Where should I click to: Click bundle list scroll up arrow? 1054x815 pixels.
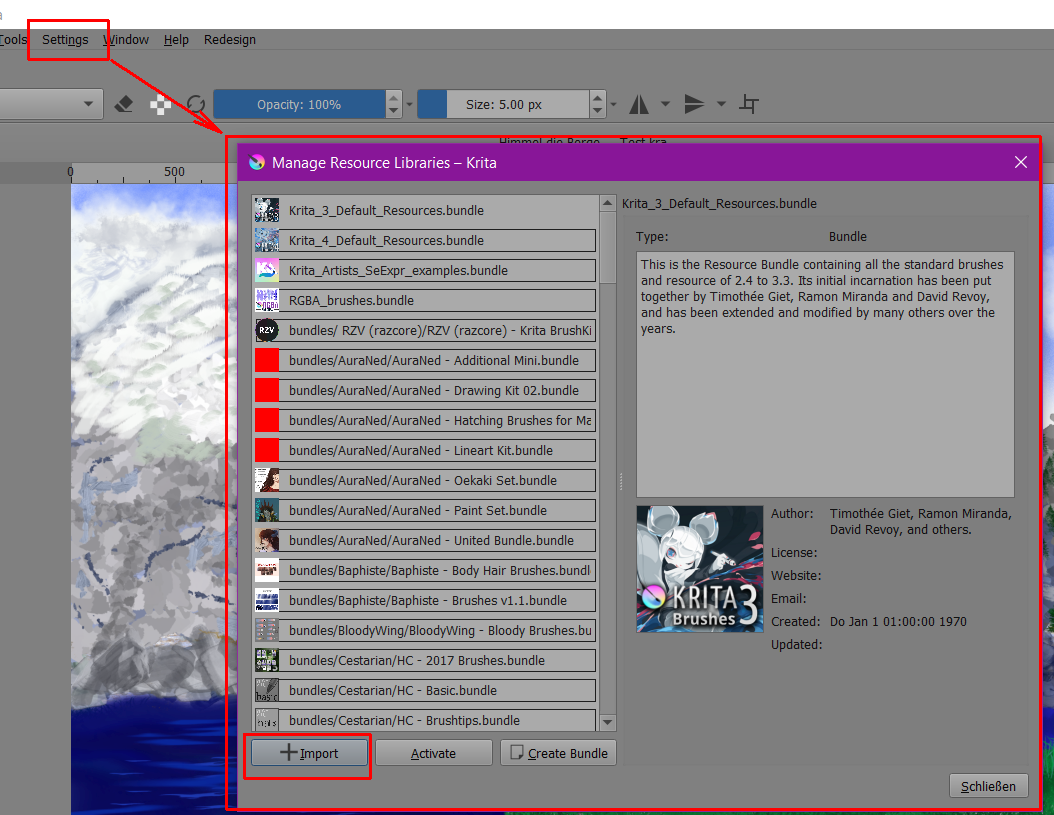coord(608,203)
